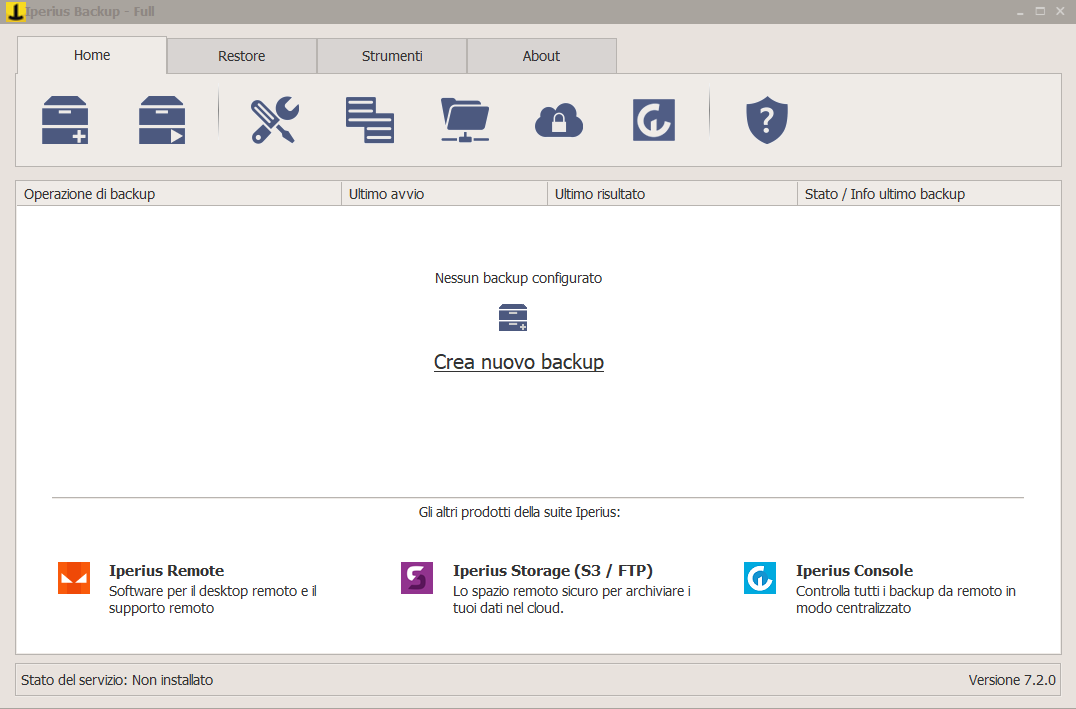
Task: Click the Iperius app icon in title bar
Action: pos(15,12)
